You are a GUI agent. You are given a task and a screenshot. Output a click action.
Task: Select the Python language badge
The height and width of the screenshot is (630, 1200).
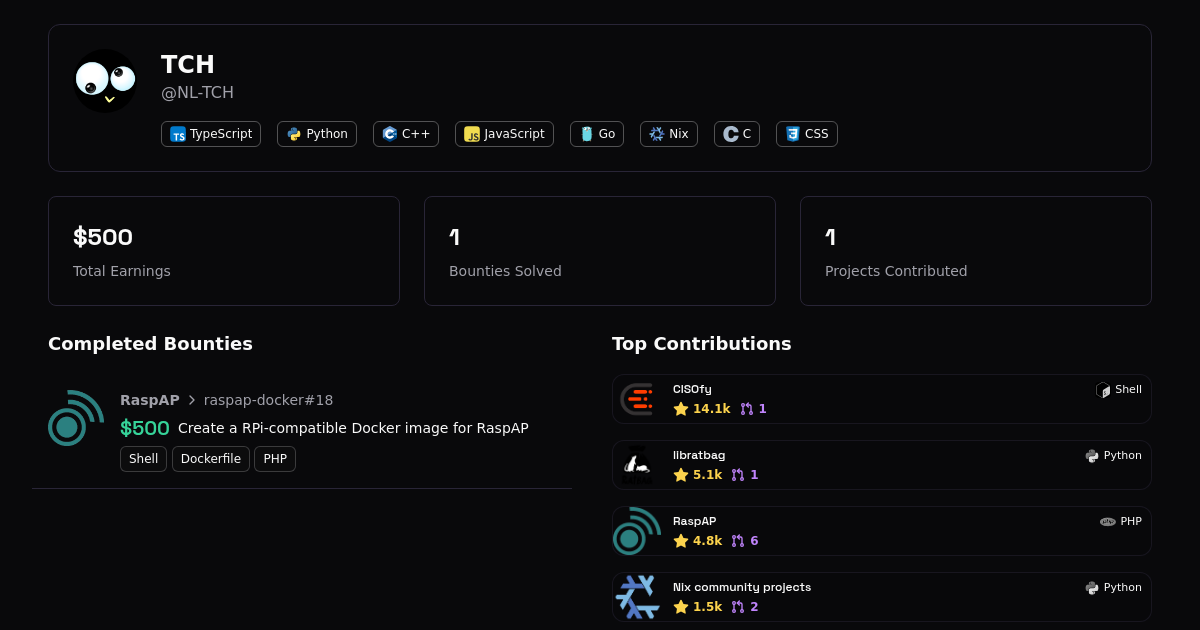317,134
